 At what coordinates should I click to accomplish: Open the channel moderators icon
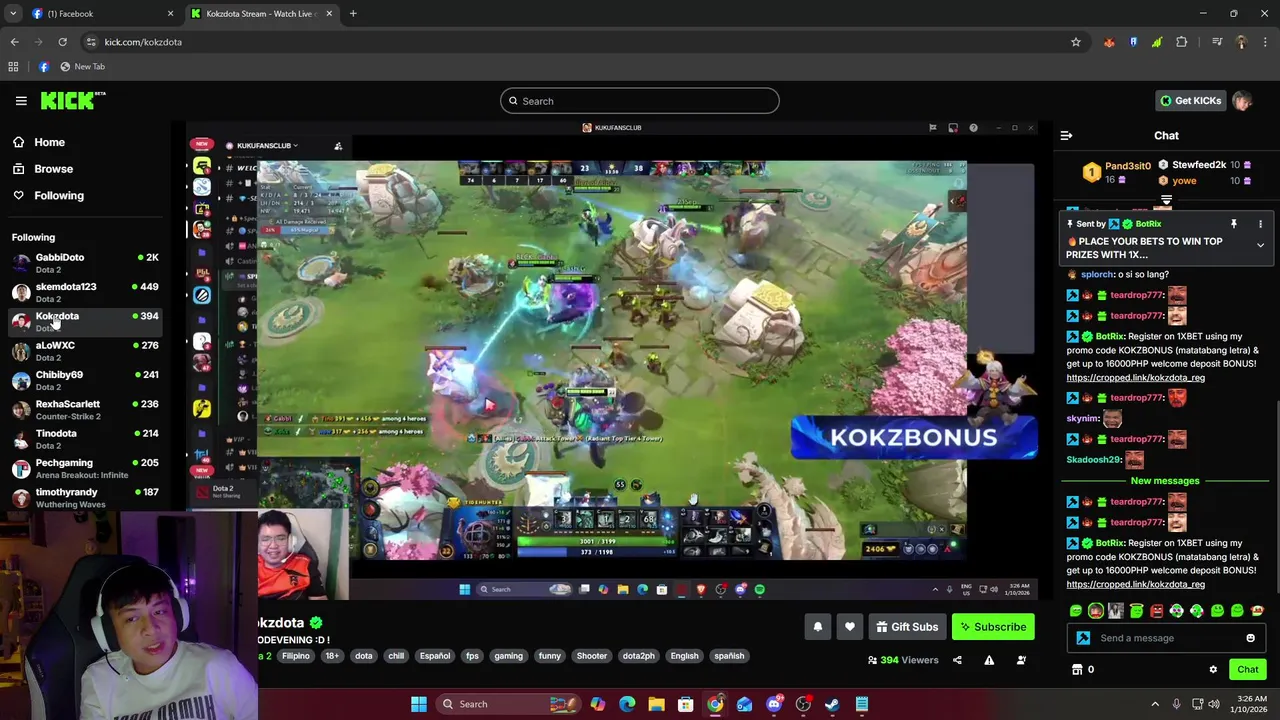click(x=1021, y=660)
